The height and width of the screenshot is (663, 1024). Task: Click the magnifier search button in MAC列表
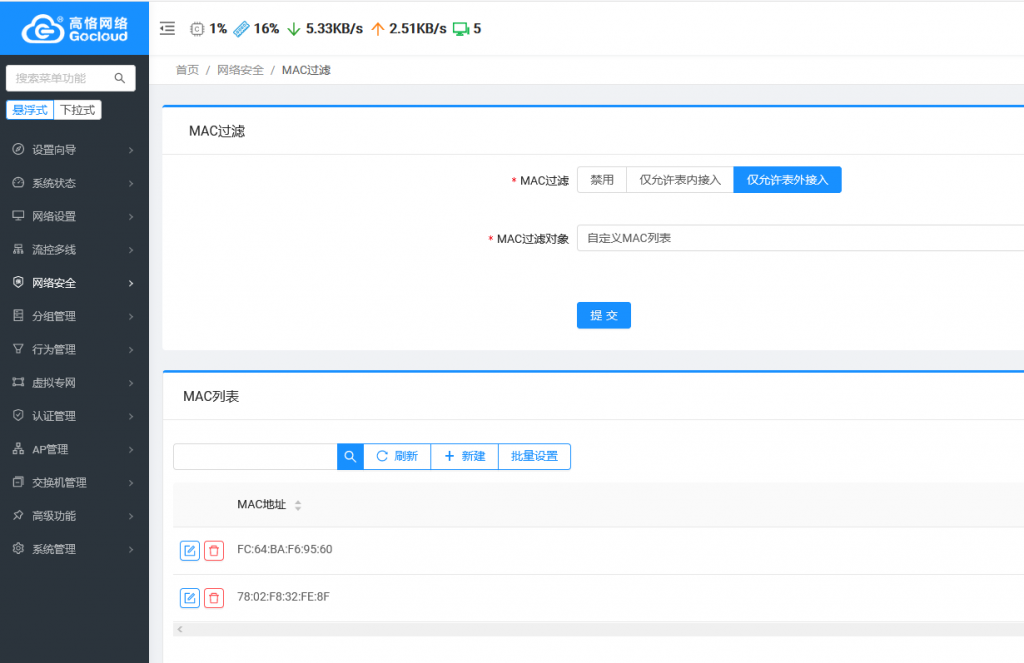pyautogui.click(x=350, y=457)
